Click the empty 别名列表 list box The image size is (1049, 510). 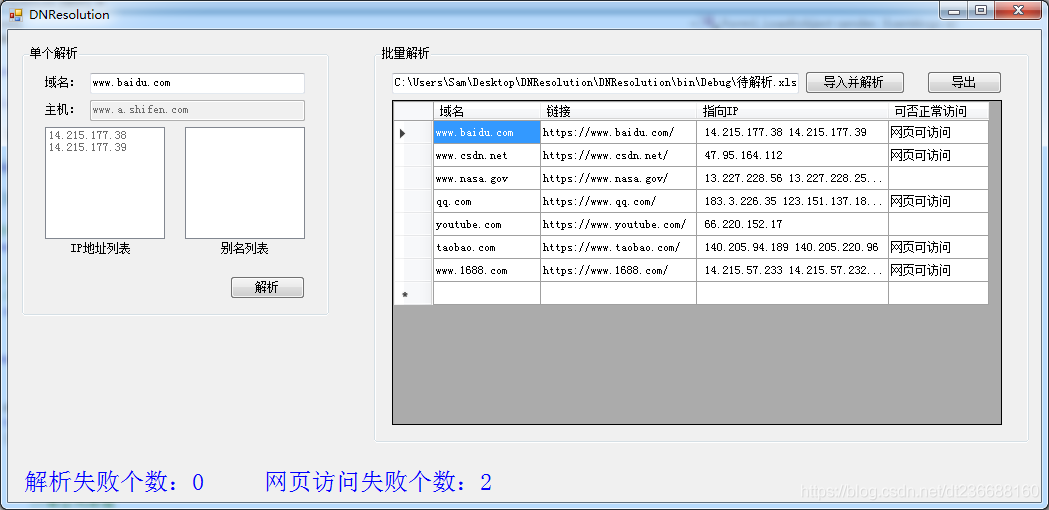click(x=245, y=183)
